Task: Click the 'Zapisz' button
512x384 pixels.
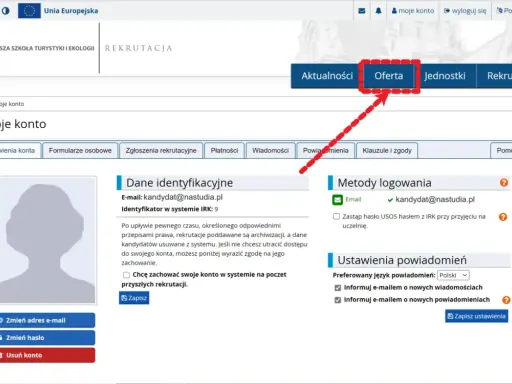Action: click(134, 298)
